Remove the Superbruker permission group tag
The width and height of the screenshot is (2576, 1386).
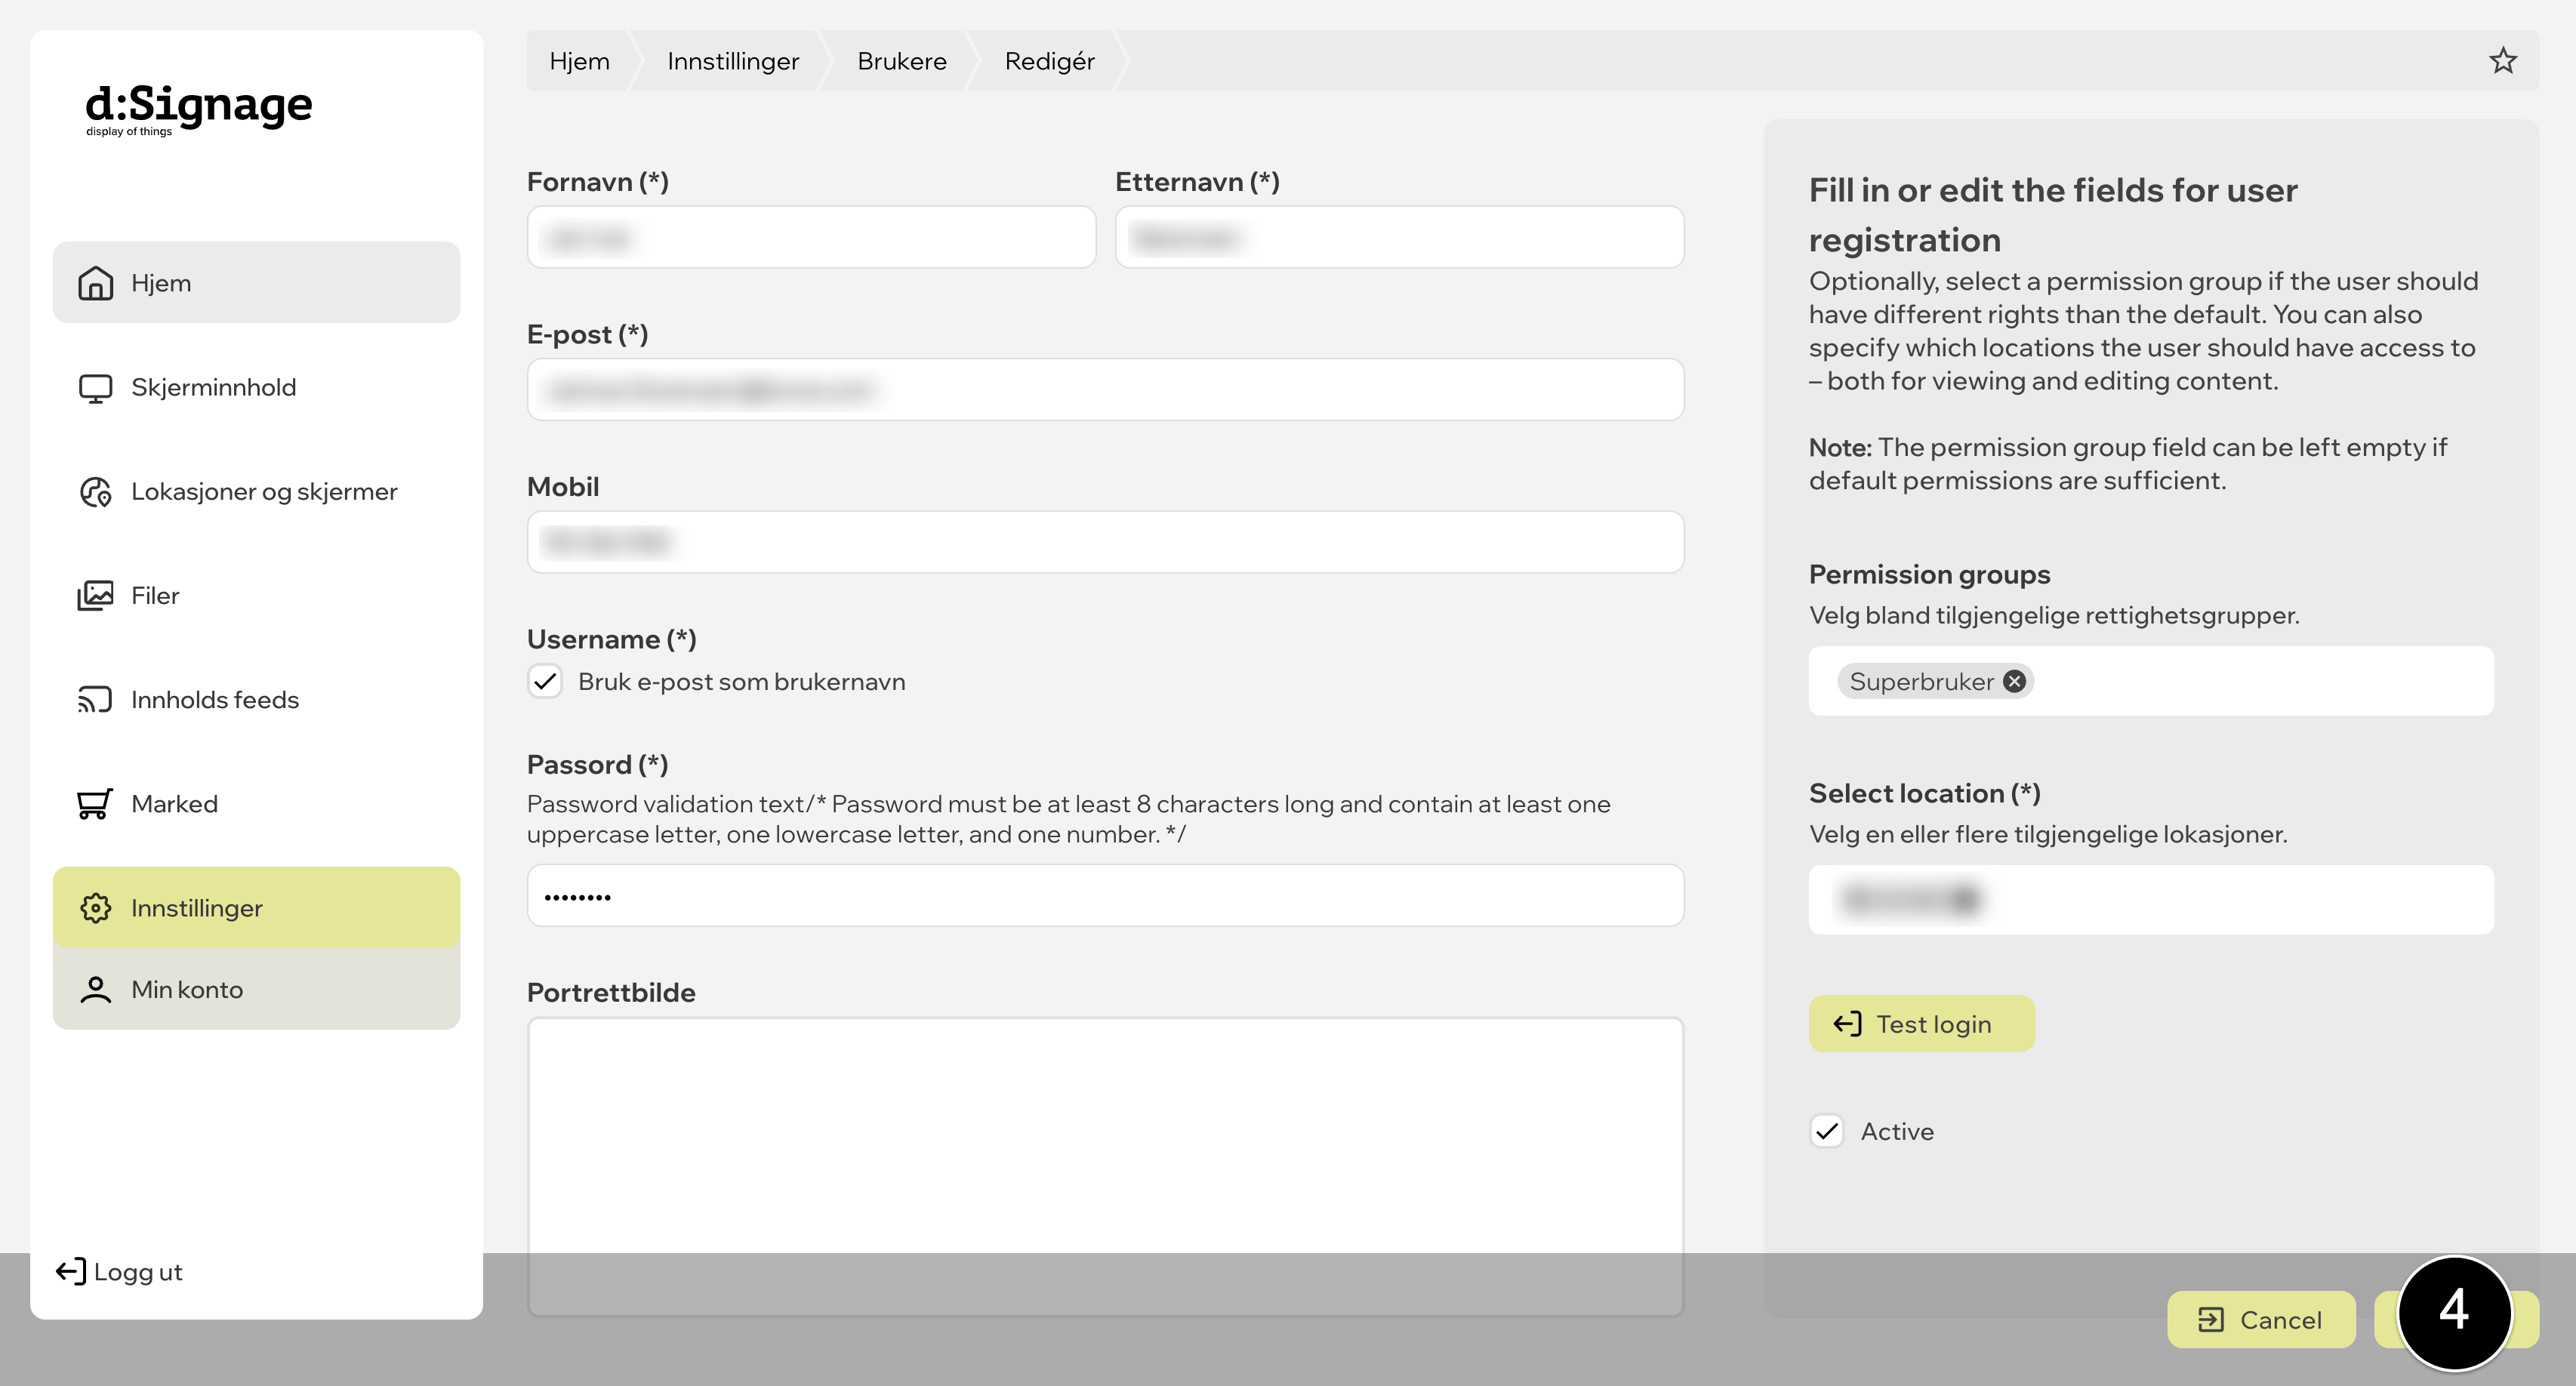[x=2014, y=681]
